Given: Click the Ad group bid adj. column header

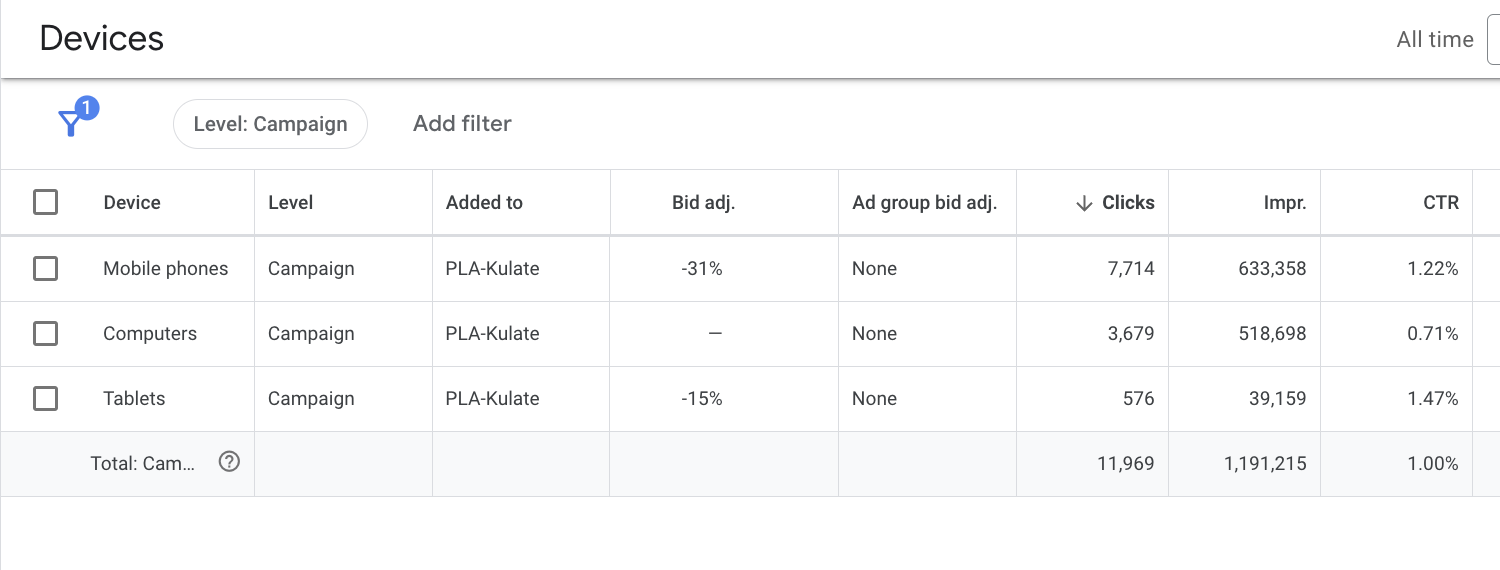Looking at the screenshot, I should pos(924,202).
